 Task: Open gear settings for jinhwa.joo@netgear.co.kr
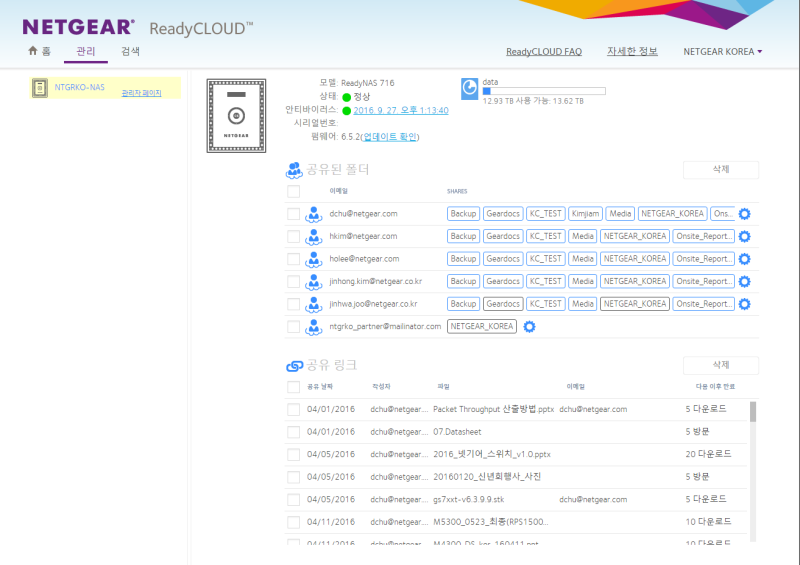coord(744,304)
